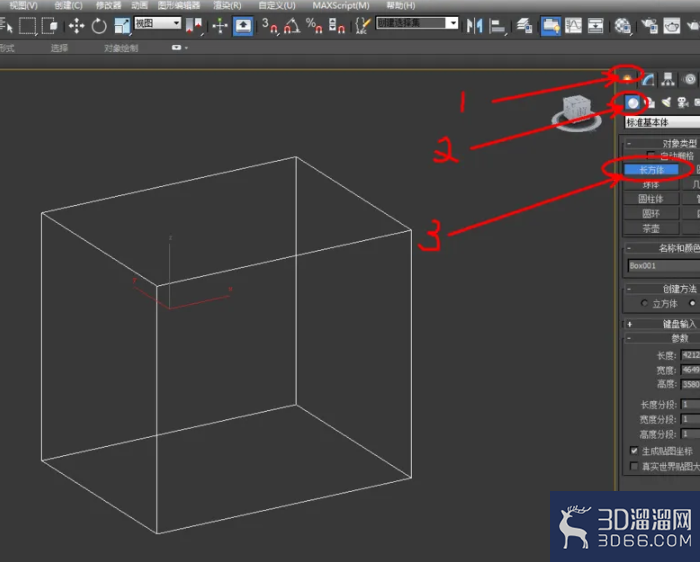Click the 长度 value field
The image size is (700, 562).
pyautogui.click(x=690, y=355)
